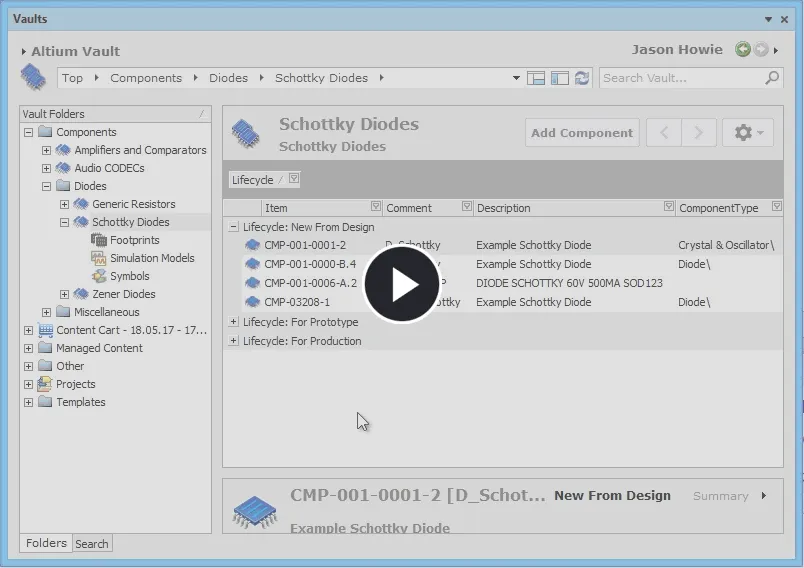804x568 pixels.
Task: Click the Zener Diodes chip icon
Action: 81,294
